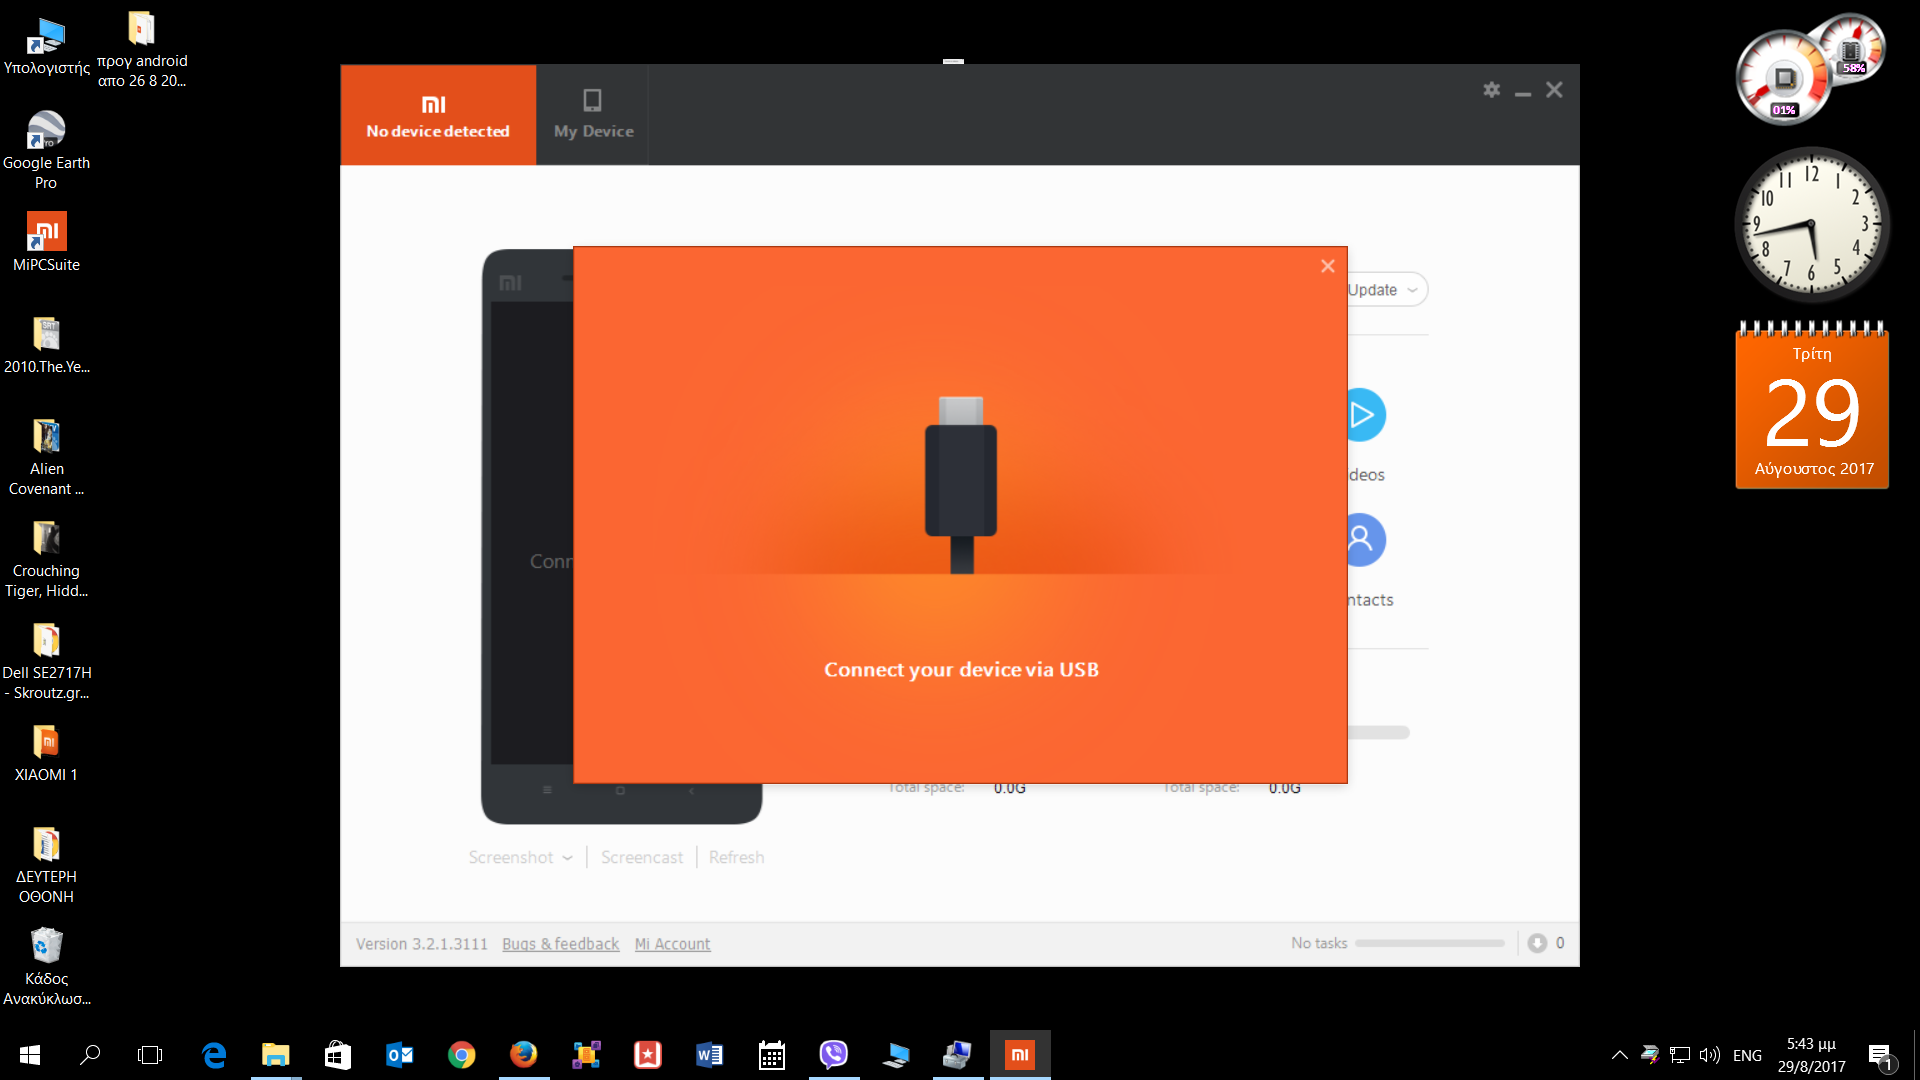
Task: Show hidden system tray icons
Action: [x=1619, y=1055]
